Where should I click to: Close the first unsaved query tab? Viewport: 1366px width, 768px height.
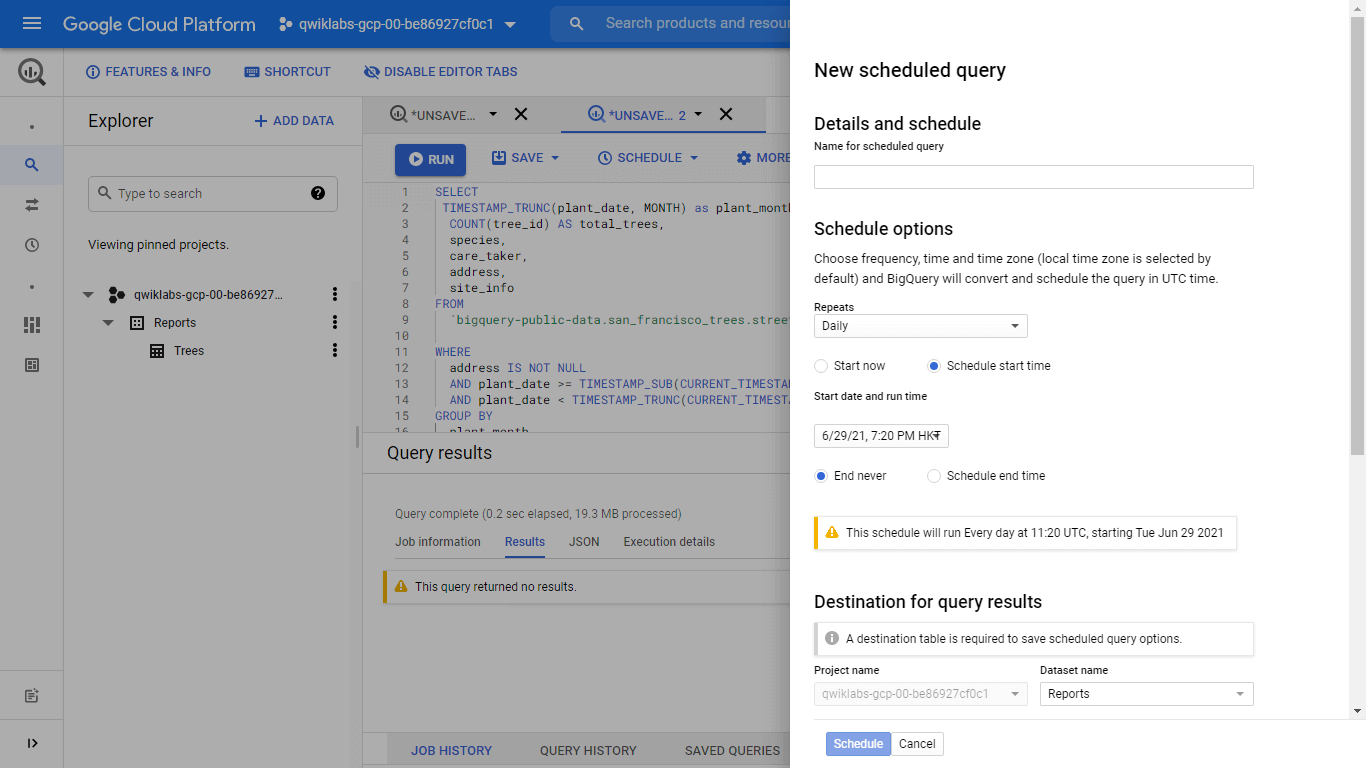[x=521, y=114]
